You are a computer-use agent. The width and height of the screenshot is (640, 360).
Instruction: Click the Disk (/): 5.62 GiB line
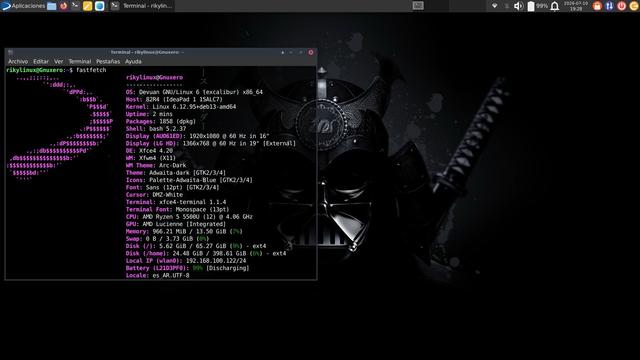pos(196,247)
